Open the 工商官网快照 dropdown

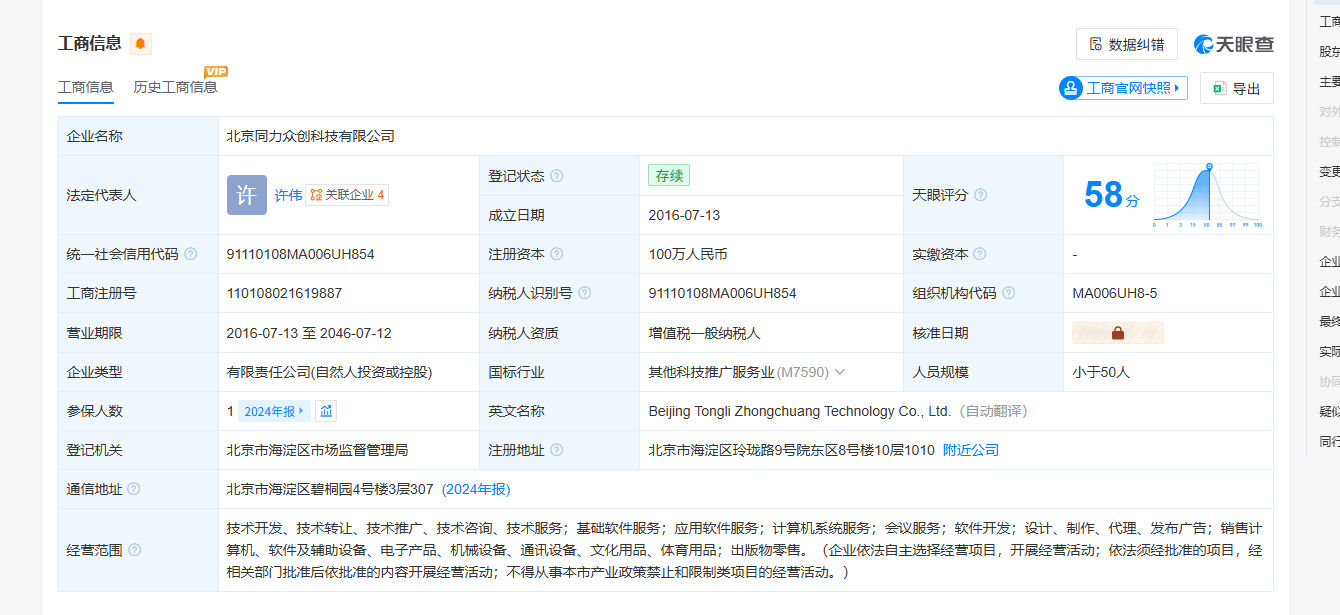(x=1123, y=88)
